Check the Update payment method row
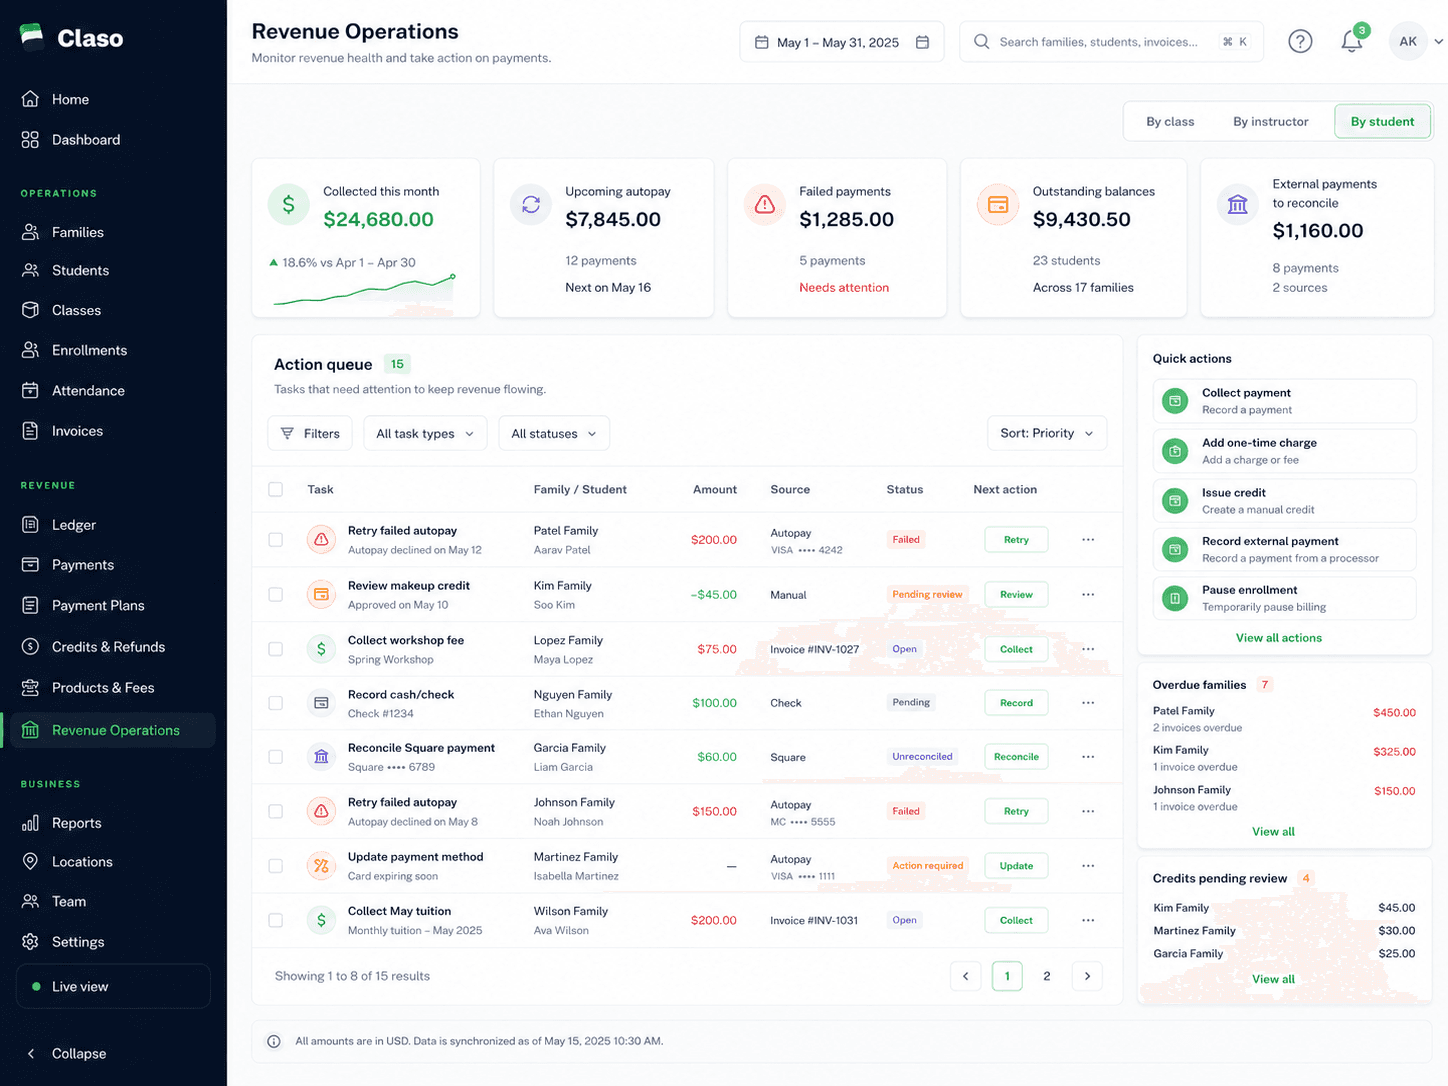This screenshot has width=1448, height=1086. pos(275,866)
